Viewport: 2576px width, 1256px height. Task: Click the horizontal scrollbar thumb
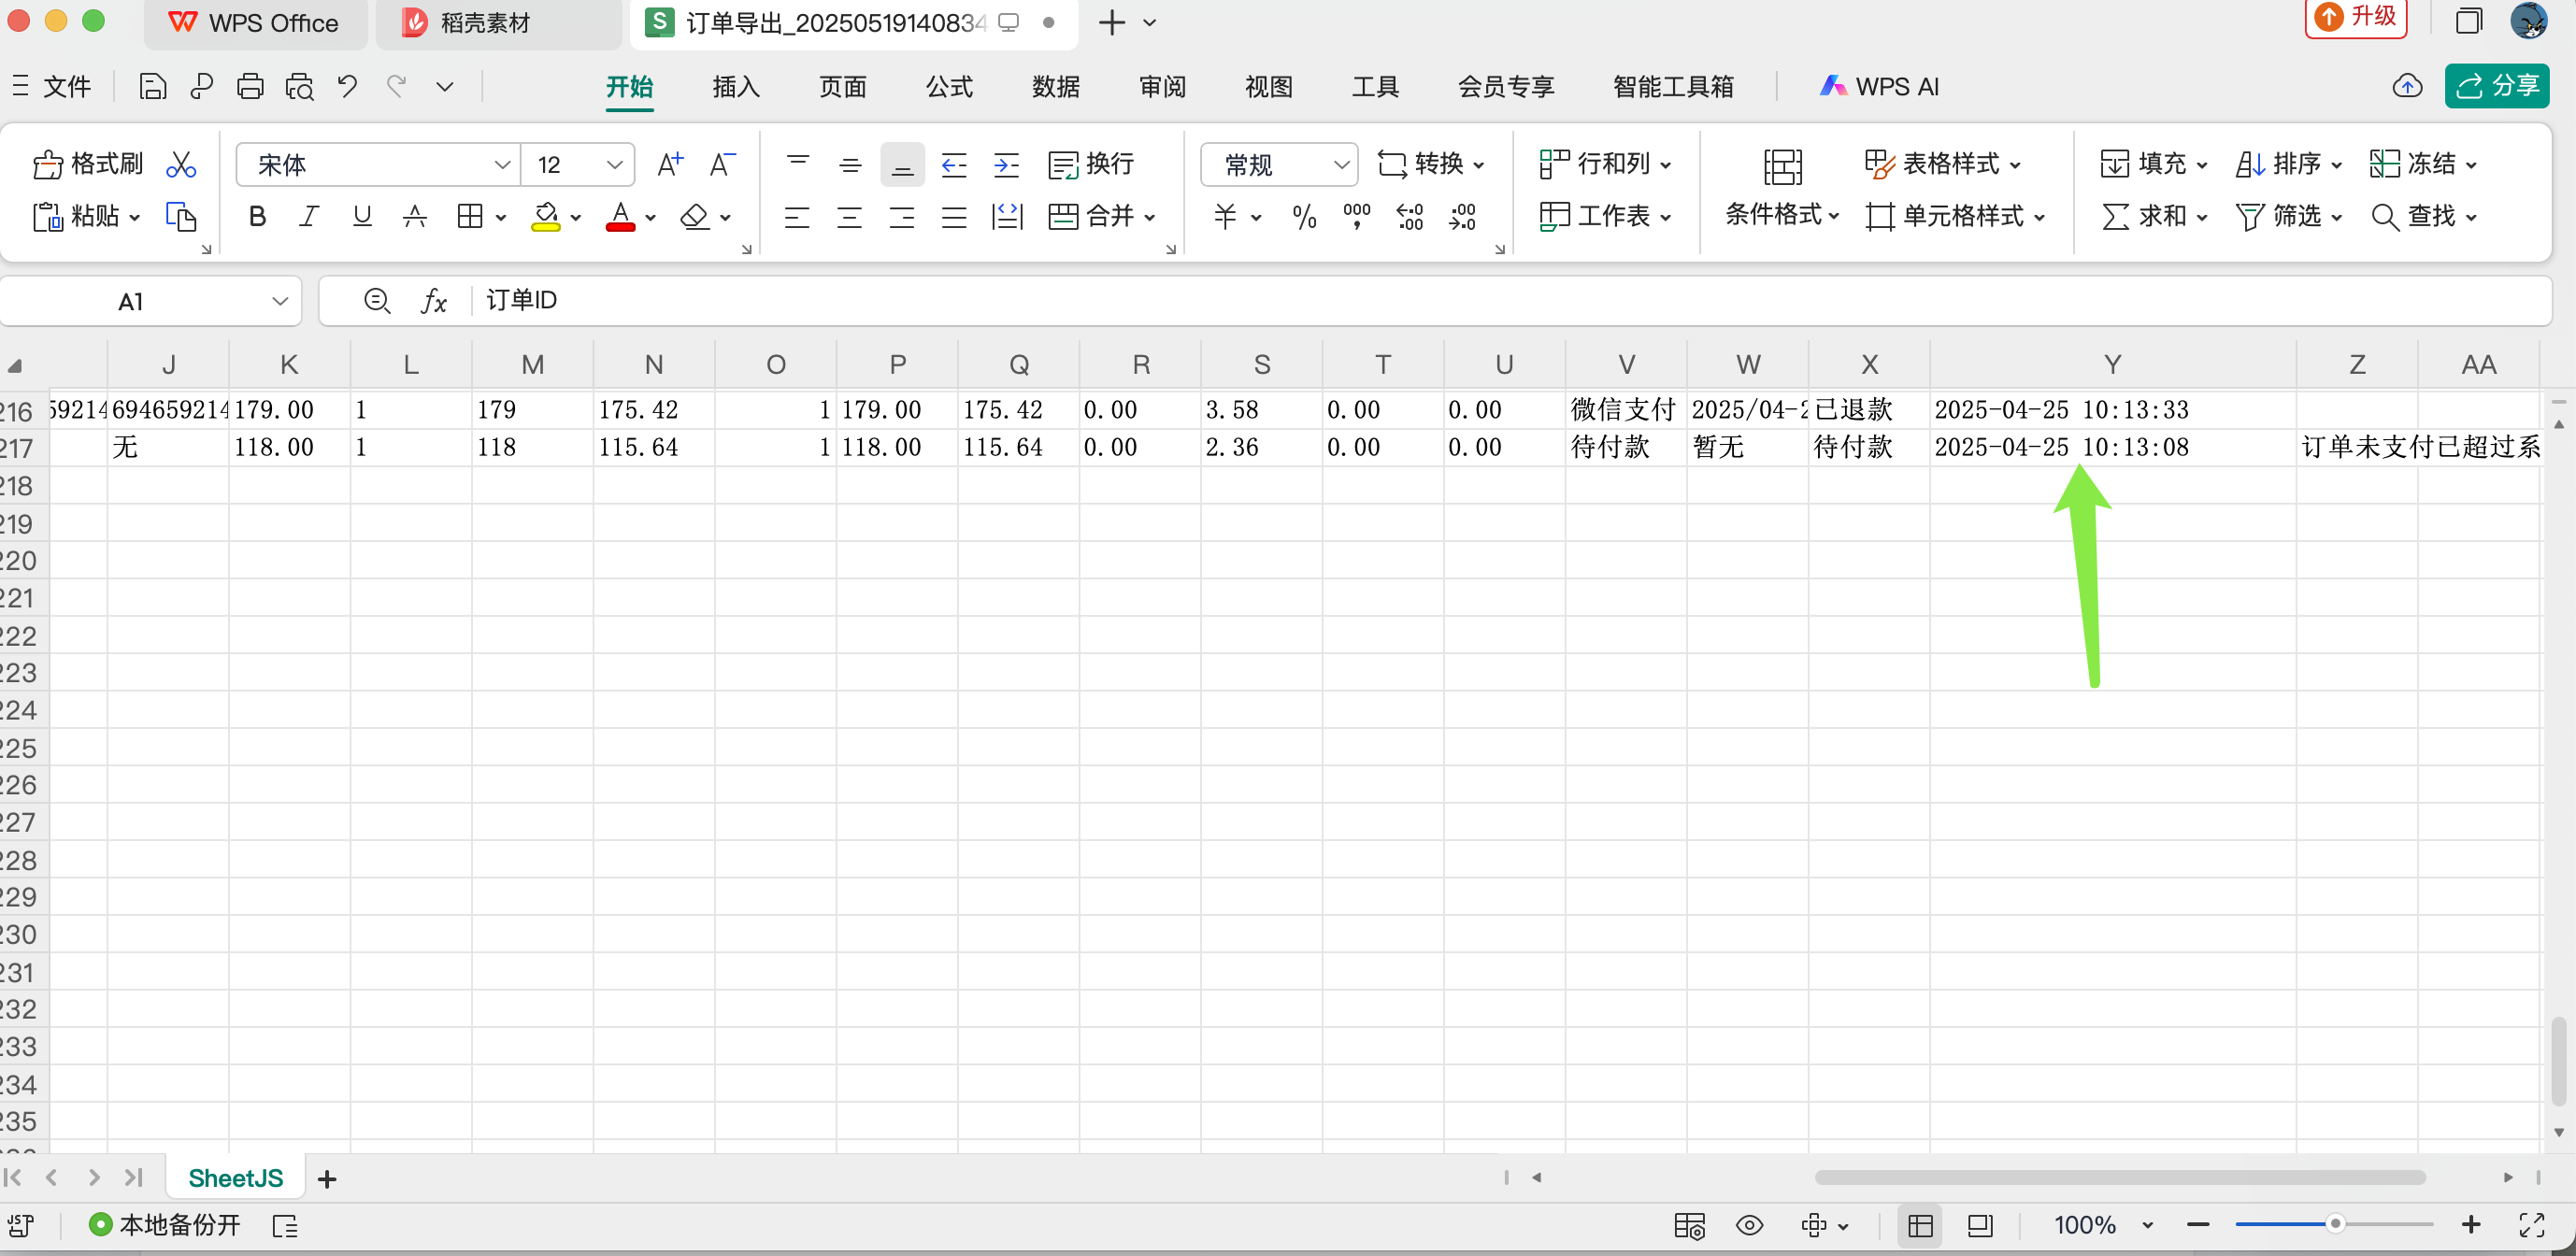2120,1177
